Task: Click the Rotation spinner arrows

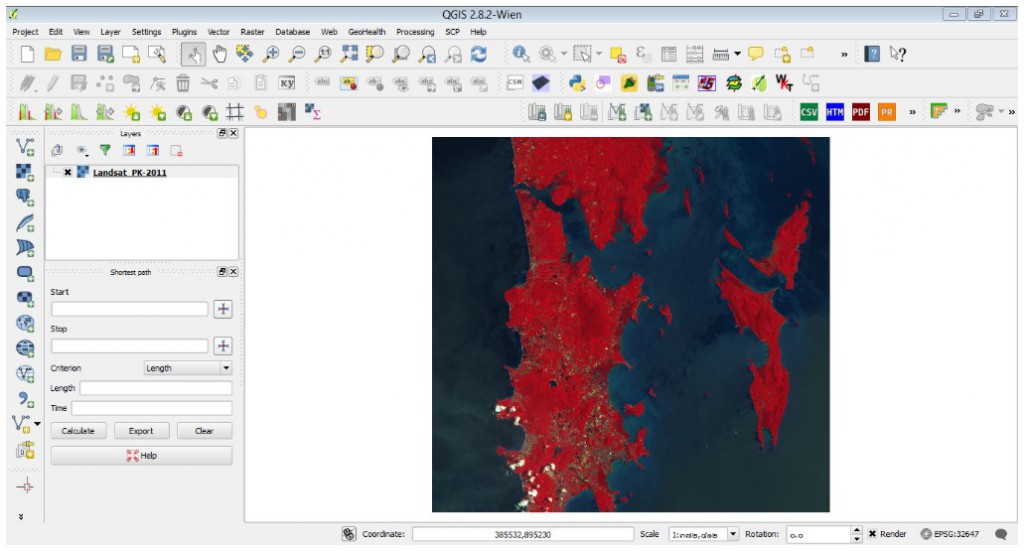Action: (856, 534)
